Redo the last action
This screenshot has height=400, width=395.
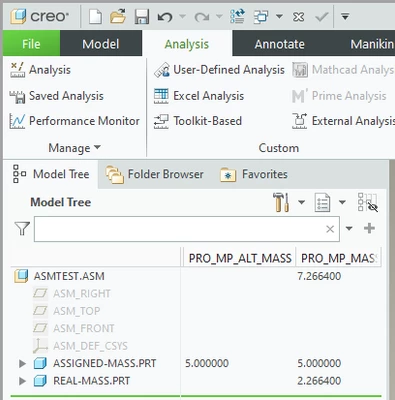coord(201,17)
